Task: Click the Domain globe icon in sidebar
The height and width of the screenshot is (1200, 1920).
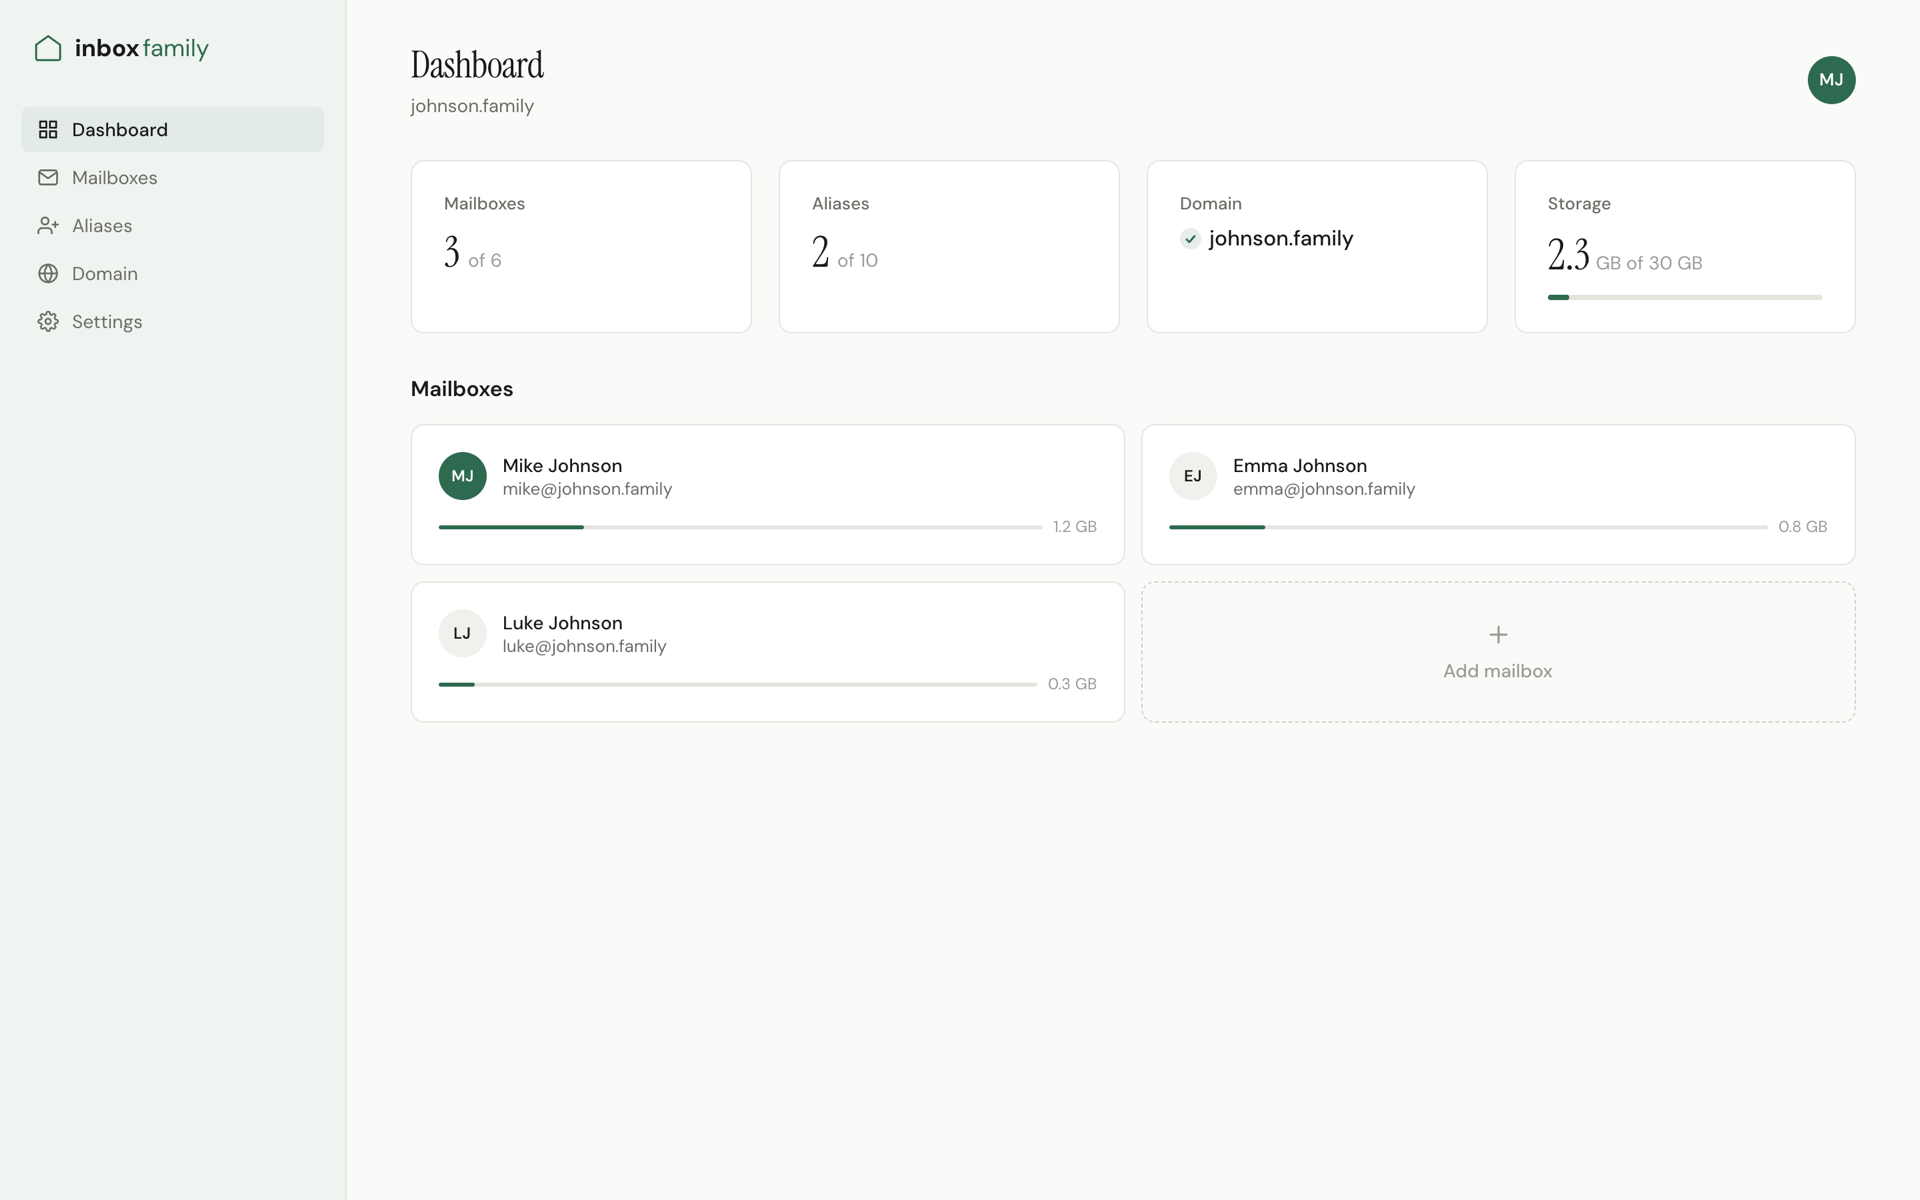Action: (48, 273)
